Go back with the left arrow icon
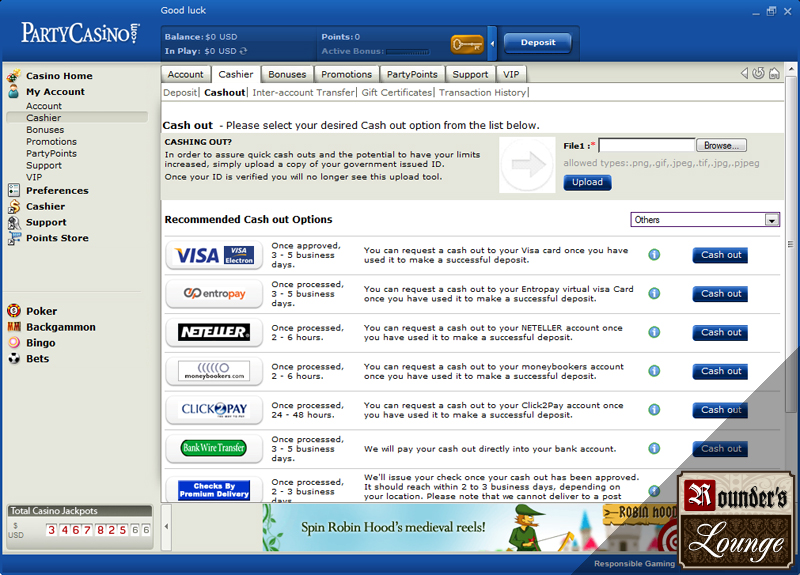 point(744,73)
